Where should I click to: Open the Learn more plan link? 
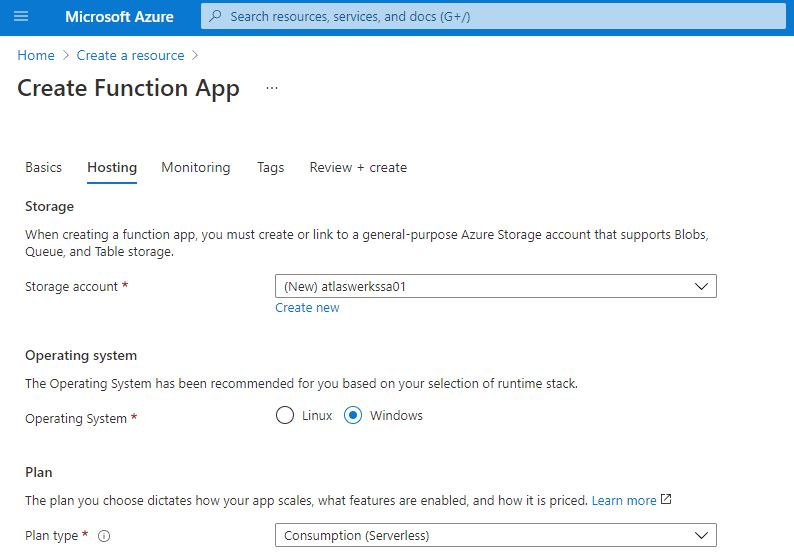click(x=624, y=500)
